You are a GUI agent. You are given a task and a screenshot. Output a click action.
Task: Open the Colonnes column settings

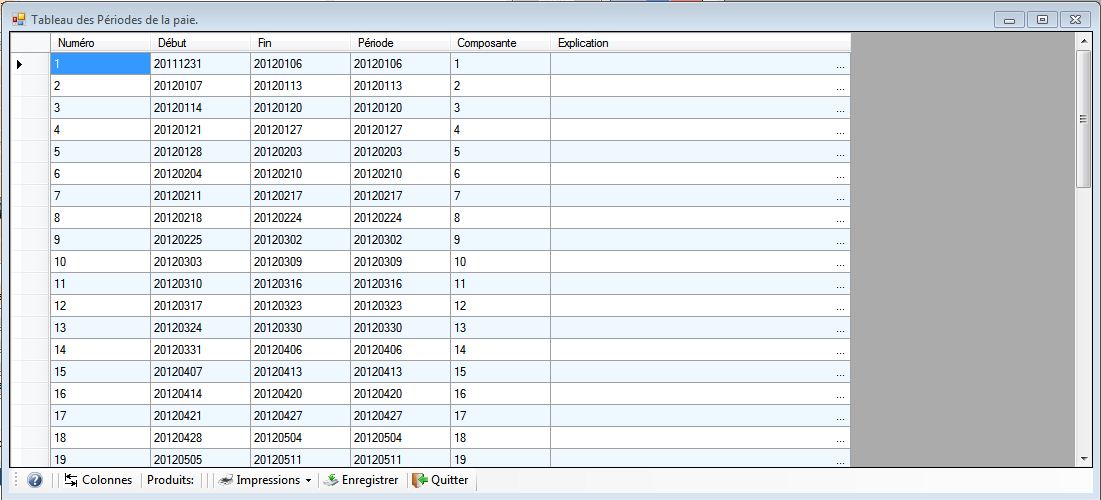(98, 480)
